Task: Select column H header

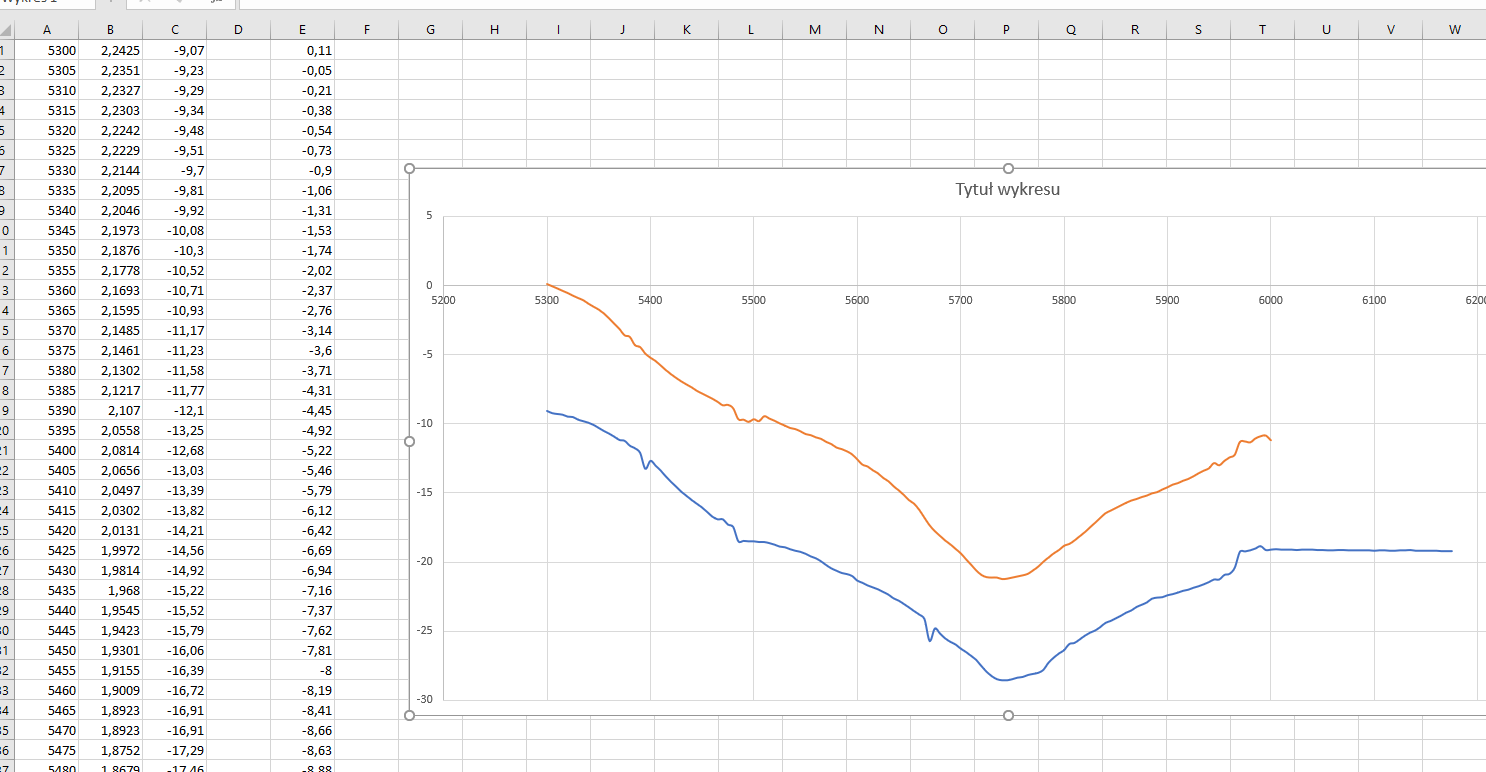Action: (494, 30)
